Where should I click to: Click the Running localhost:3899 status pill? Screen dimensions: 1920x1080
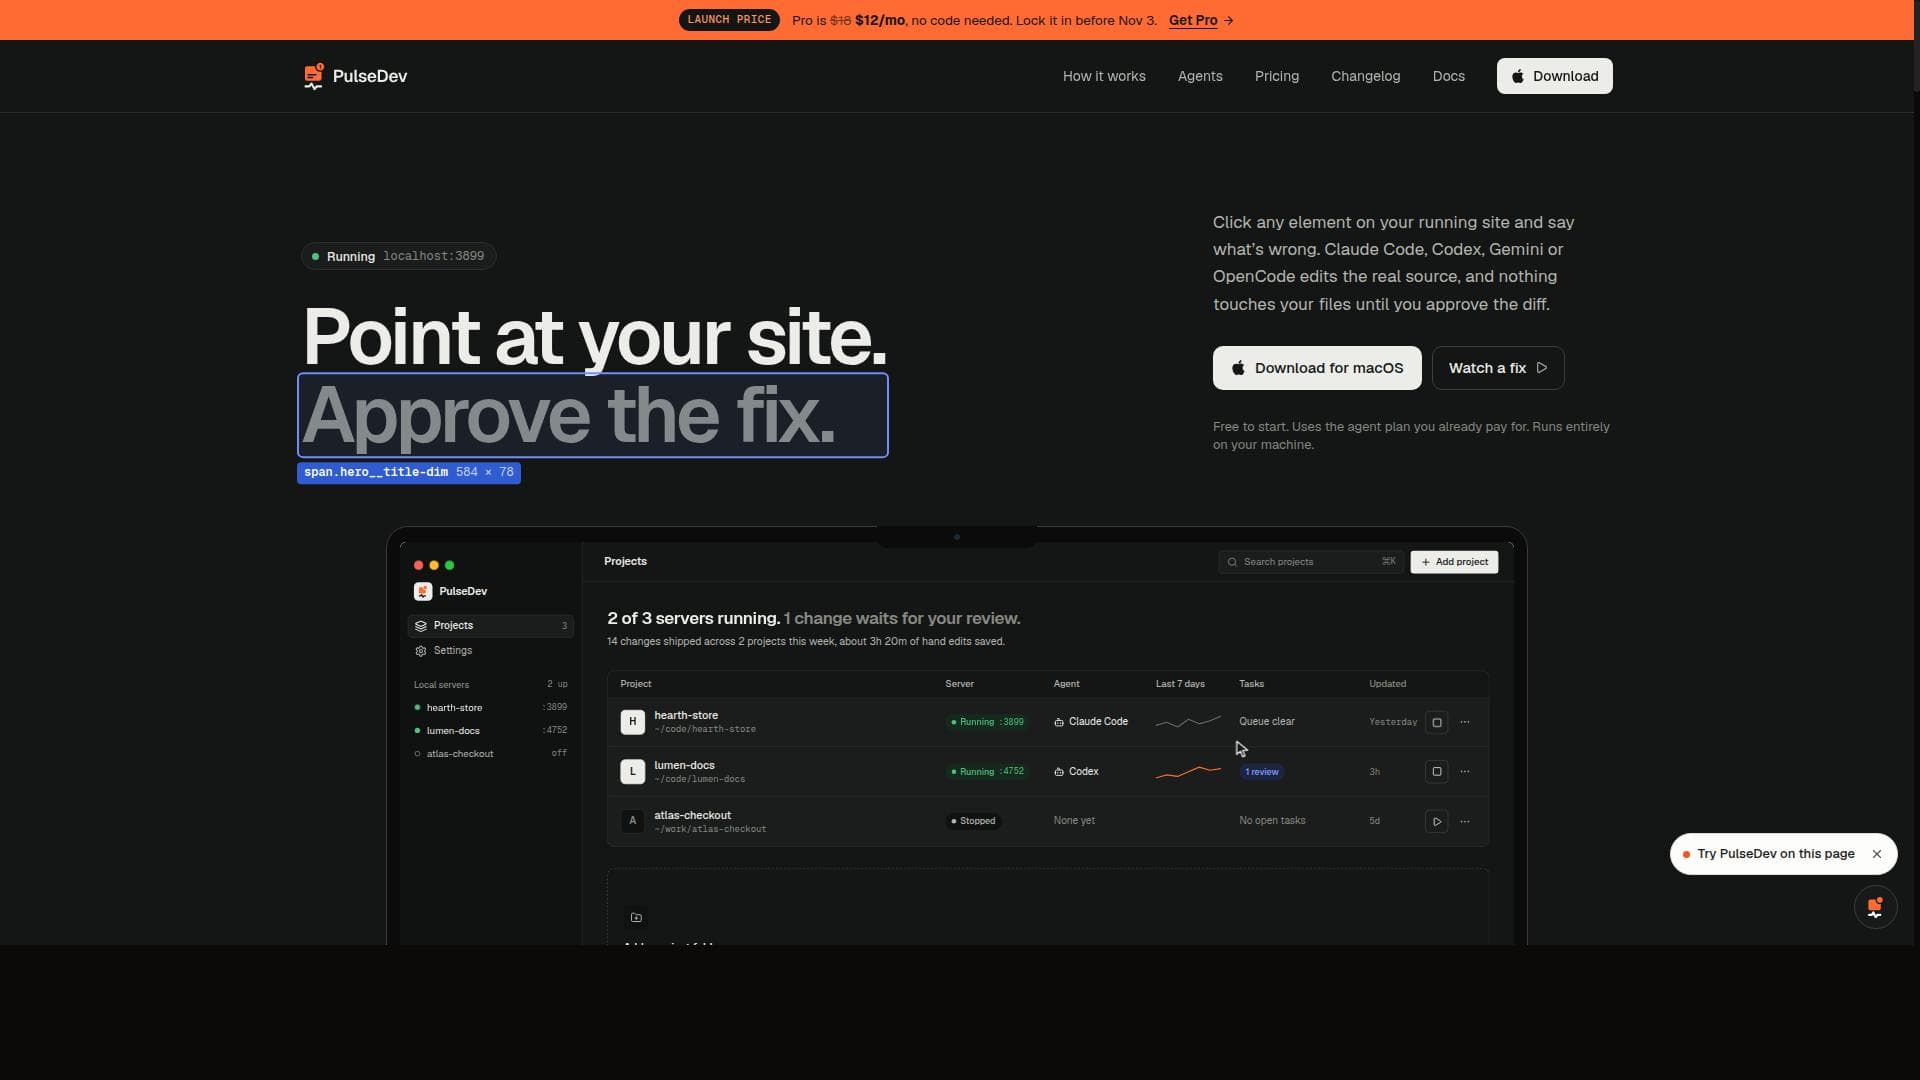coord(398,256)
